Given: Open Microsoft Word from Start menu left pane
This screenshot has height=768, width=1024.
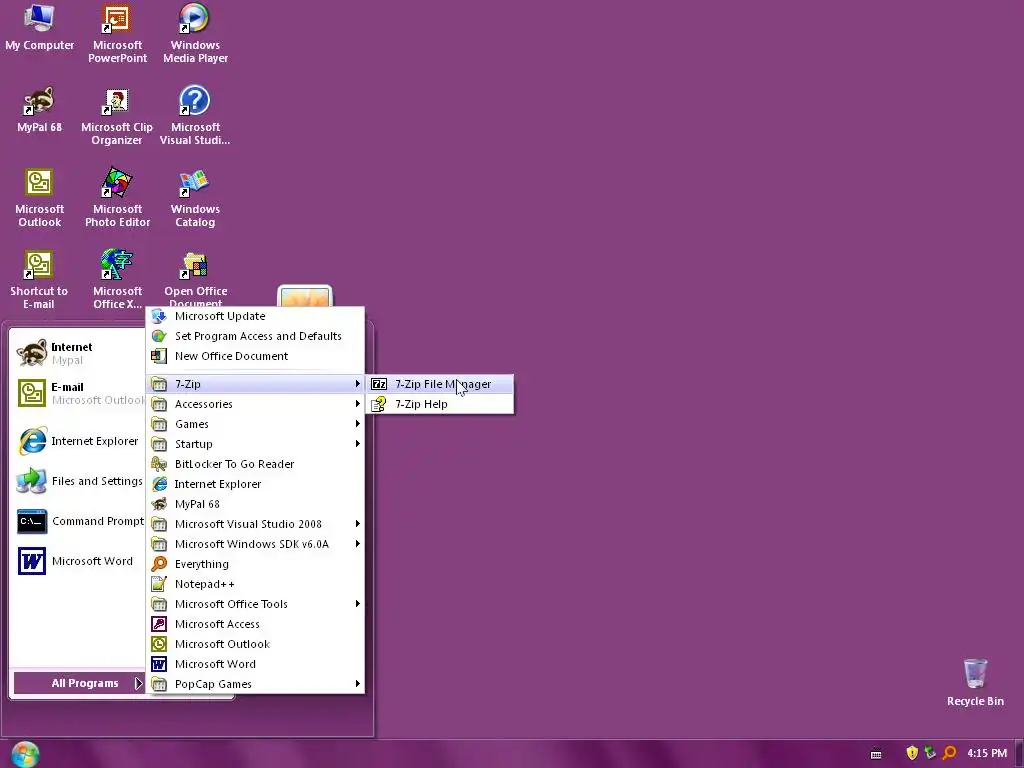Looking at the screenshot, I should [78, 561].
